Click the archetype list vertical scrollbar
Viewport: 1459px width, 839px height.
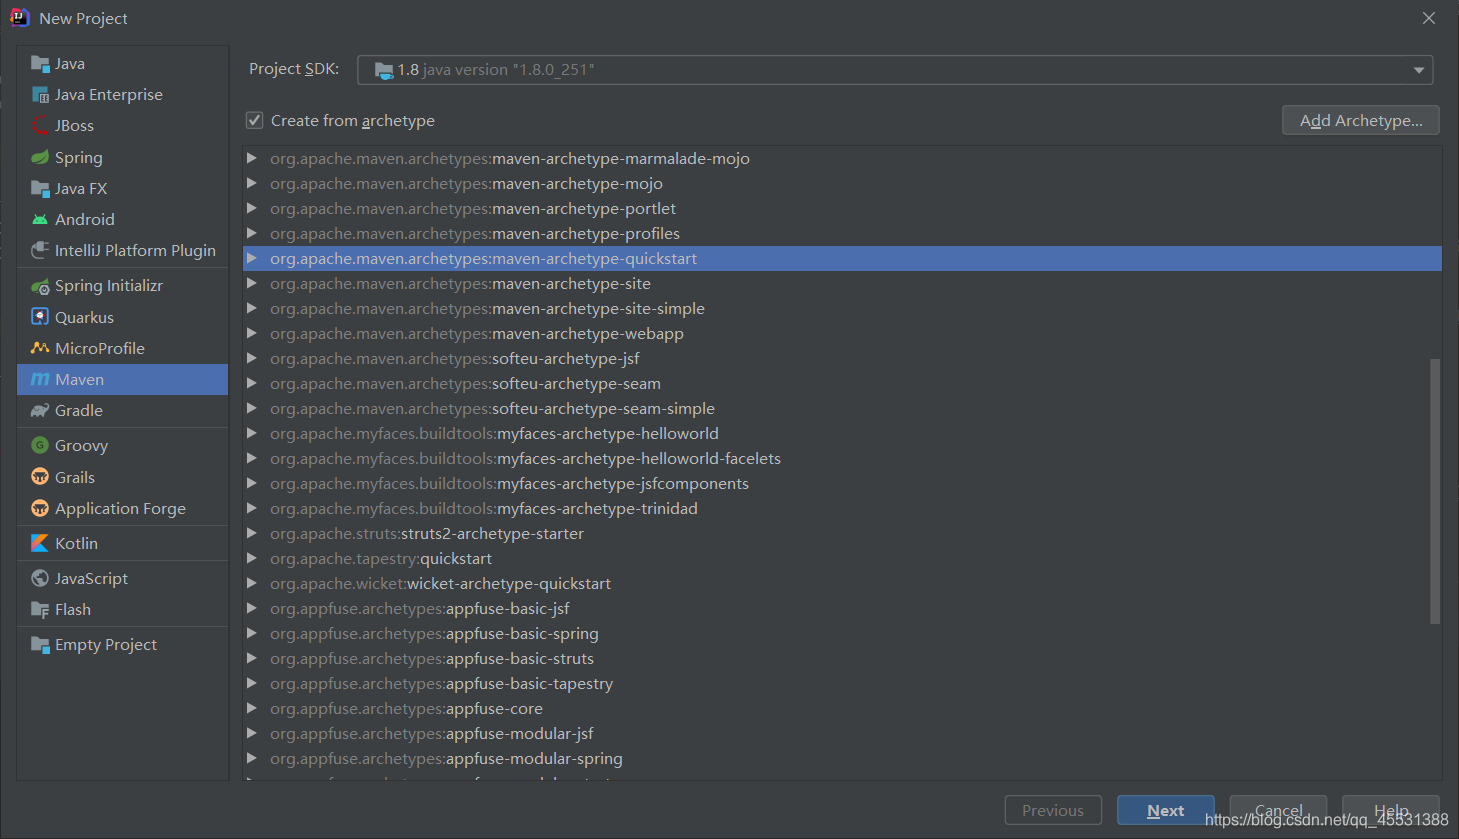tap(1435, 491)
